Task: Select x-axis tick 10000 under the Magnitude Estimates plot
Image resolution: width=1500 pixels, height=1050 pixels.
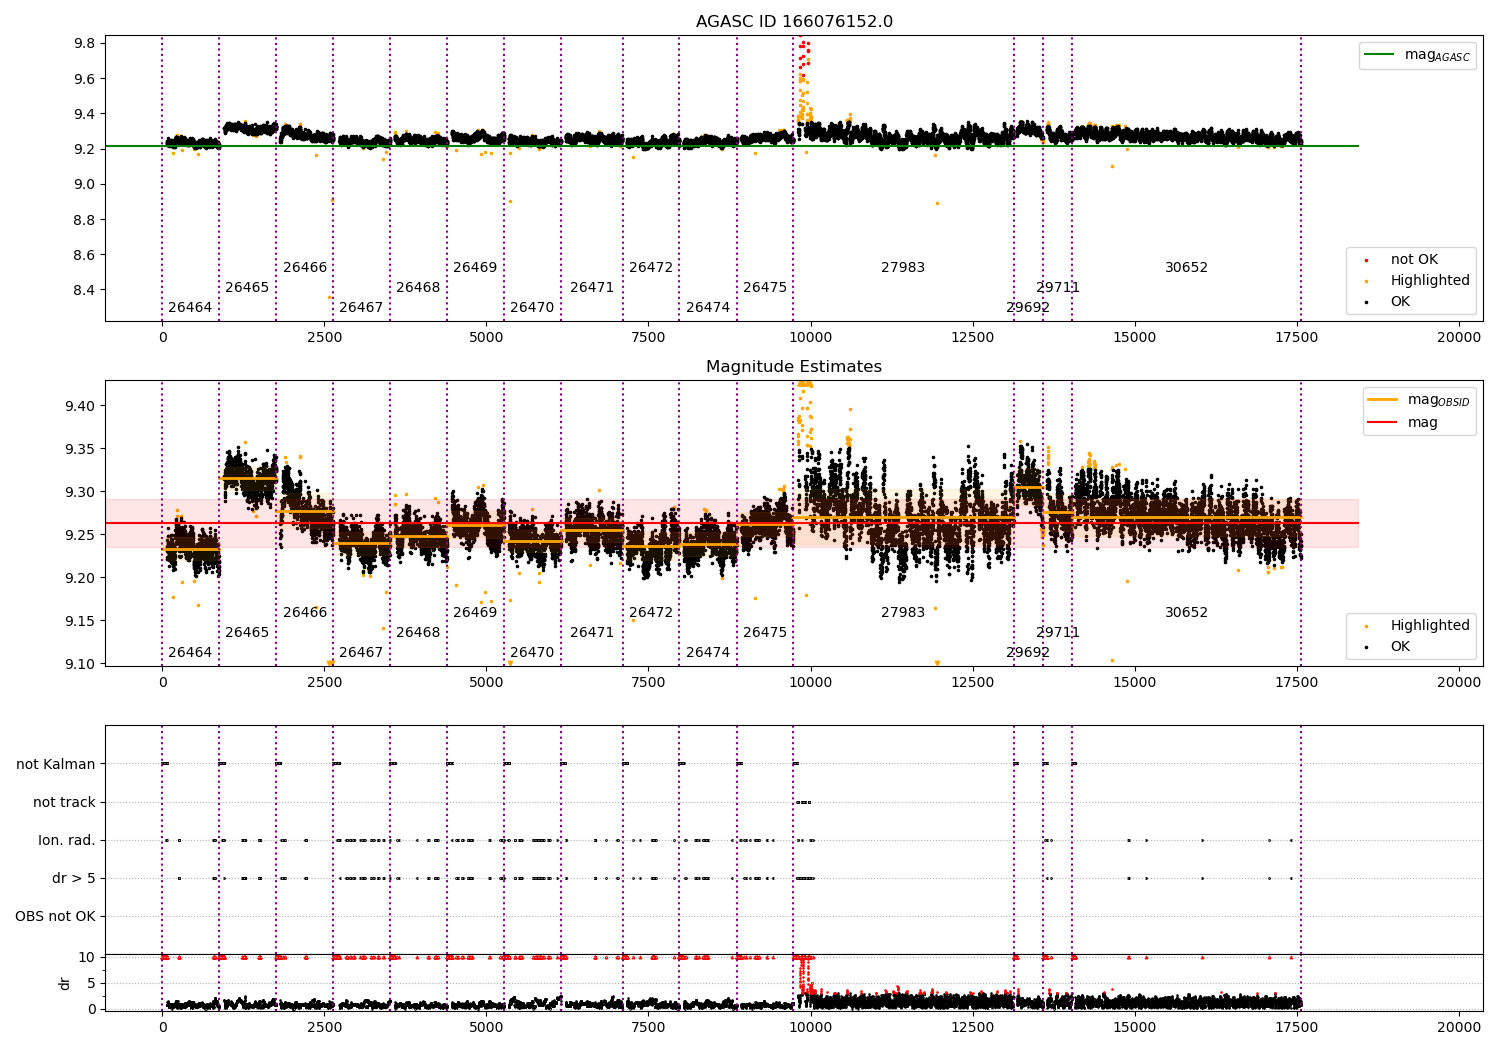Action: click(811, 683)
